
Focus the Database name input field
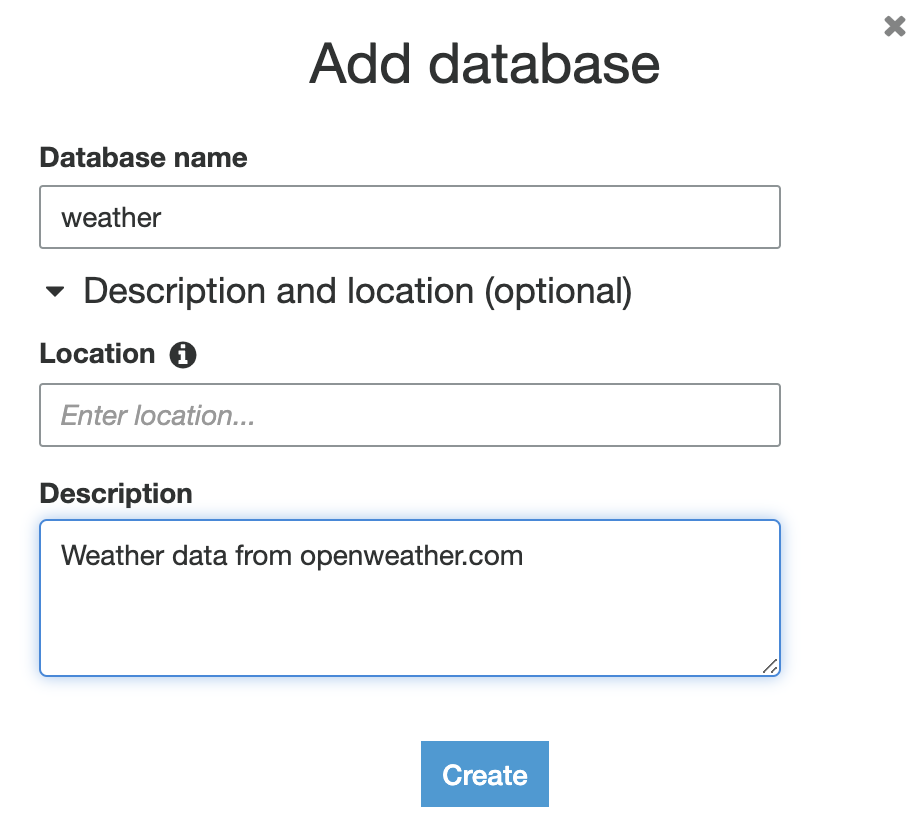[409, 217]
